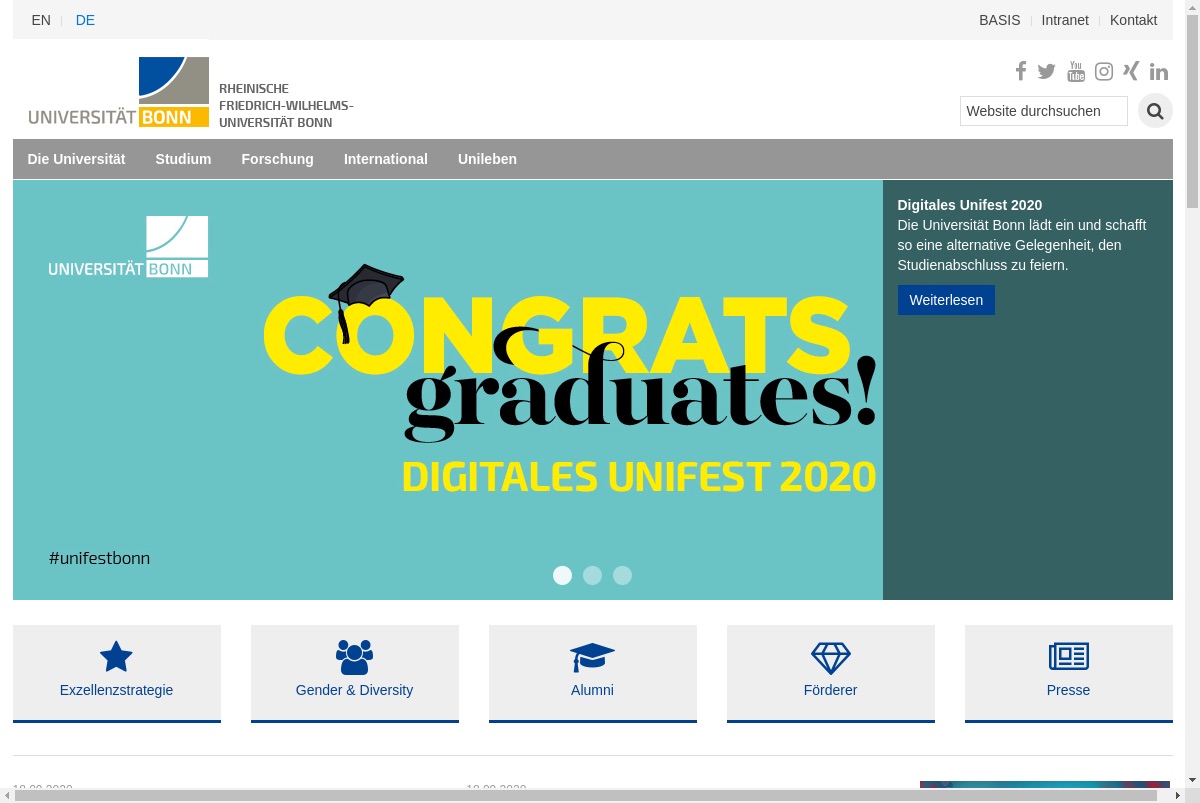Open the Förderer link
The height and width of the screenshot is (803, 1200).
830,690
